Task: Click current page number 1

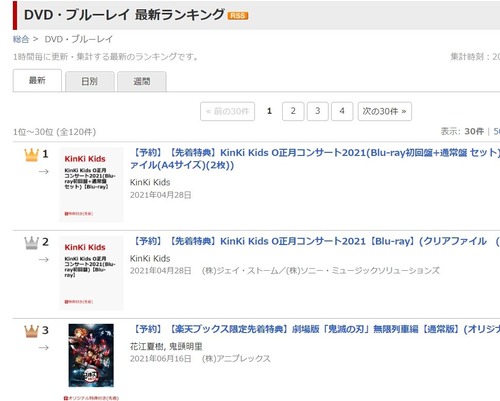Action: 269,111
